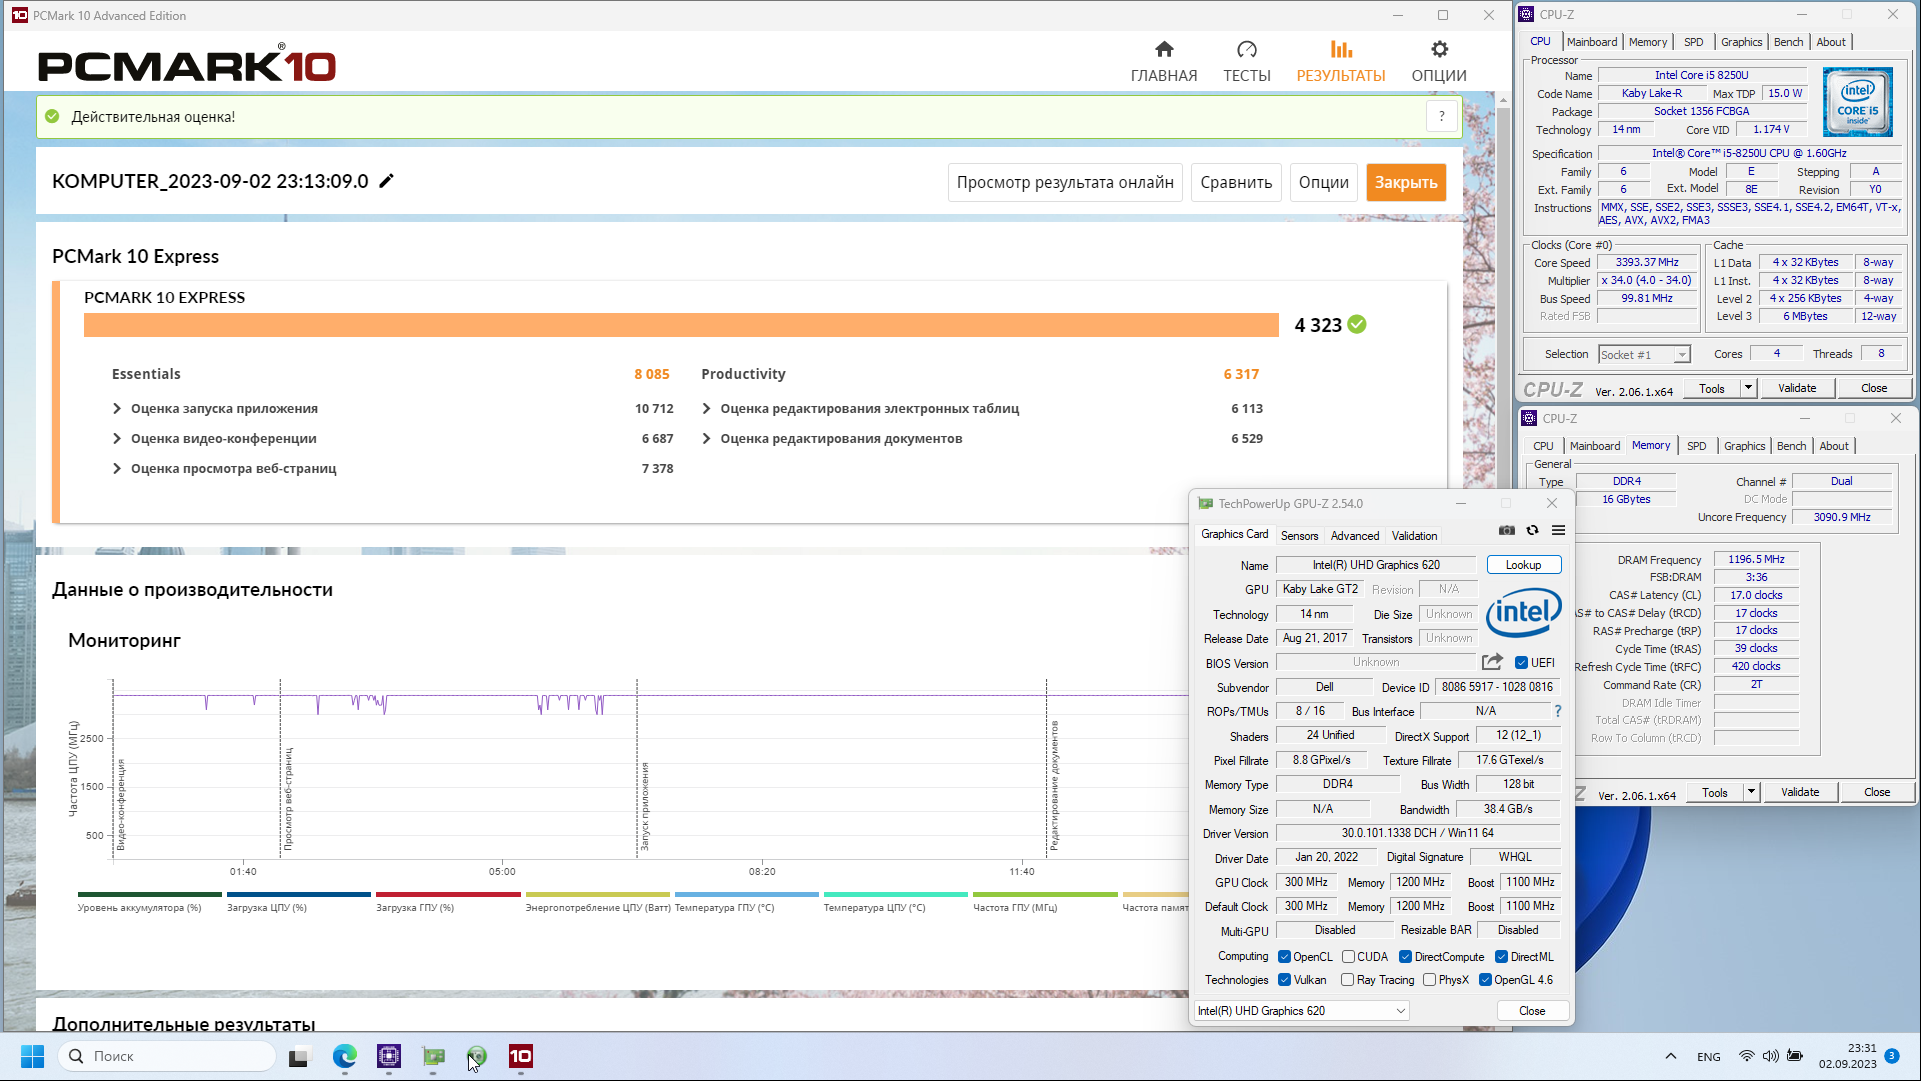Click Validate in the upper CPU-Z window
Image resolution: width=1921 pixels, height=1081 pixels.
point(1797,388)
